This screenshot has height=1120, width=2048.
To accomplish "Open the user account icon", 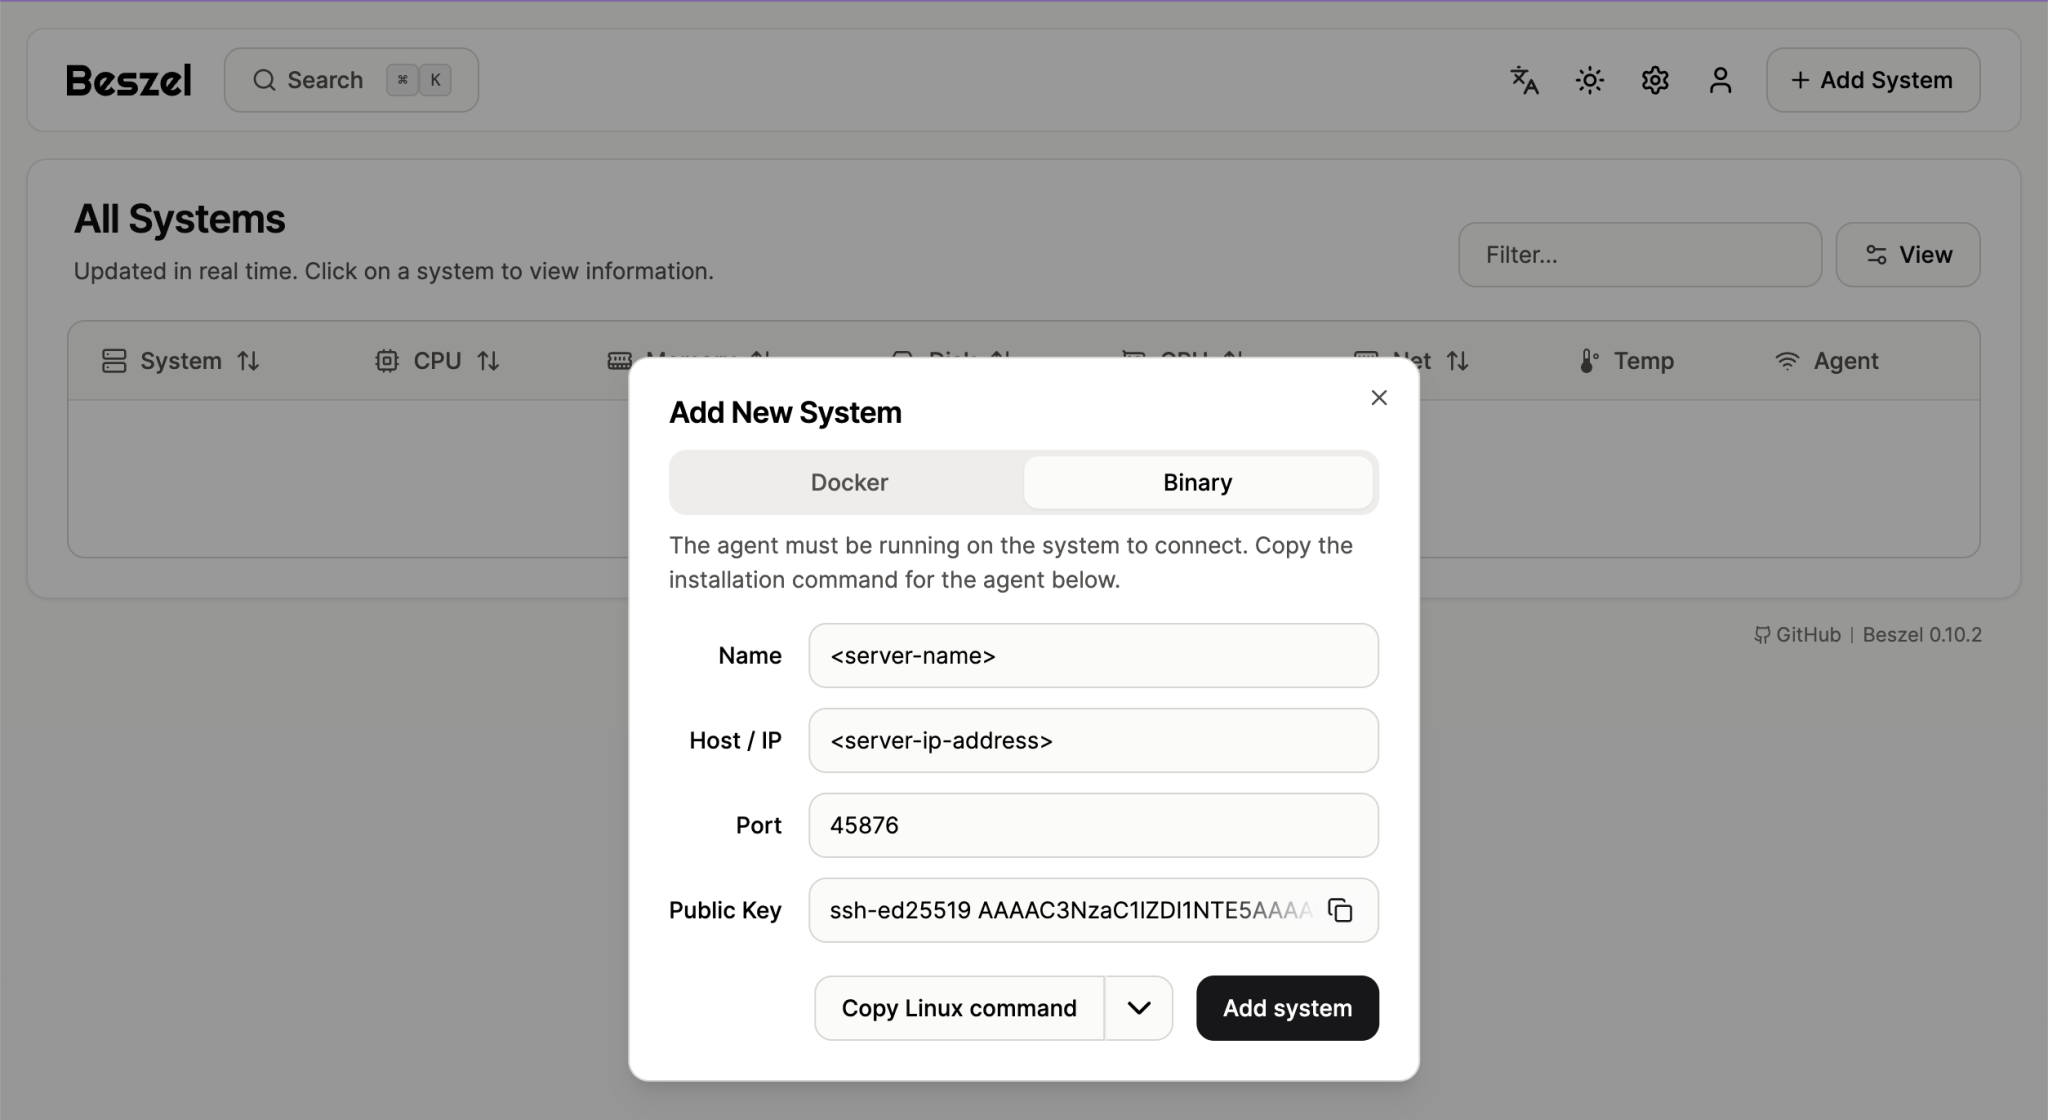I will click(x=1720, y=80).
